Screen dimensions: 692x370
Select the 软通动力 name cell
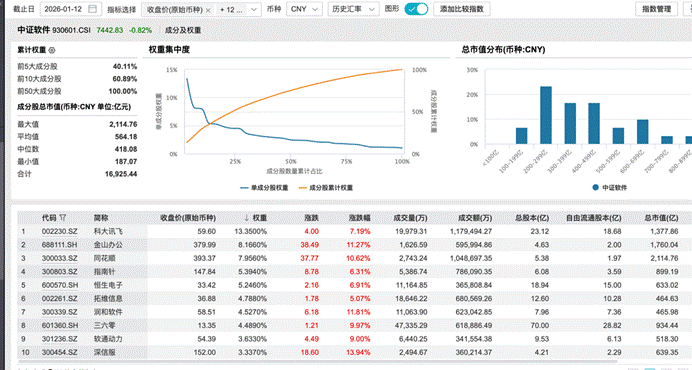[108, 339]
